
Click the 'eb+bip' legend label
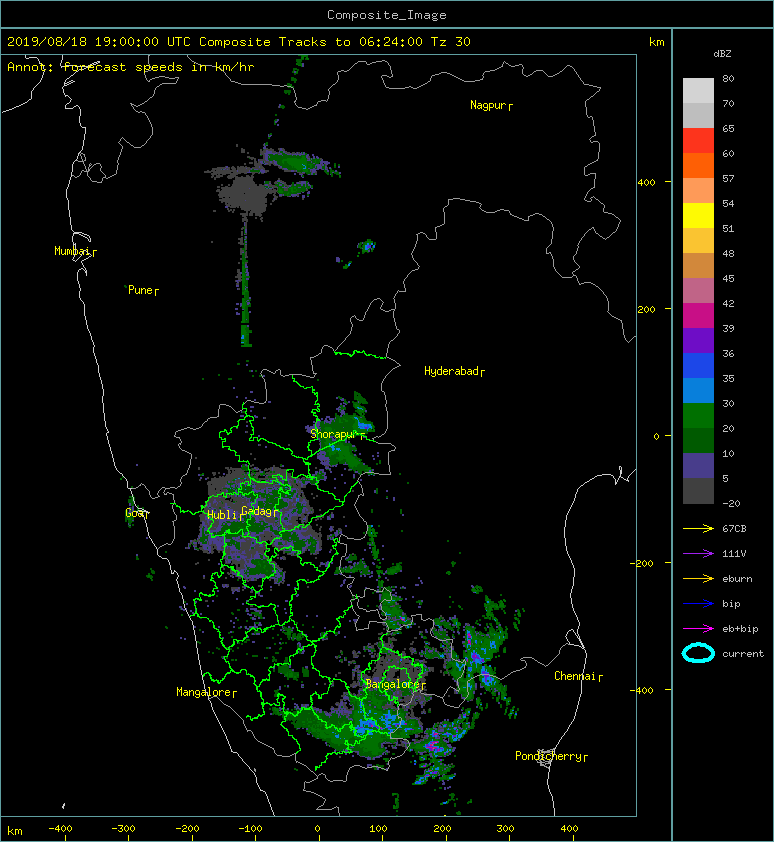(x=740, y=629)
